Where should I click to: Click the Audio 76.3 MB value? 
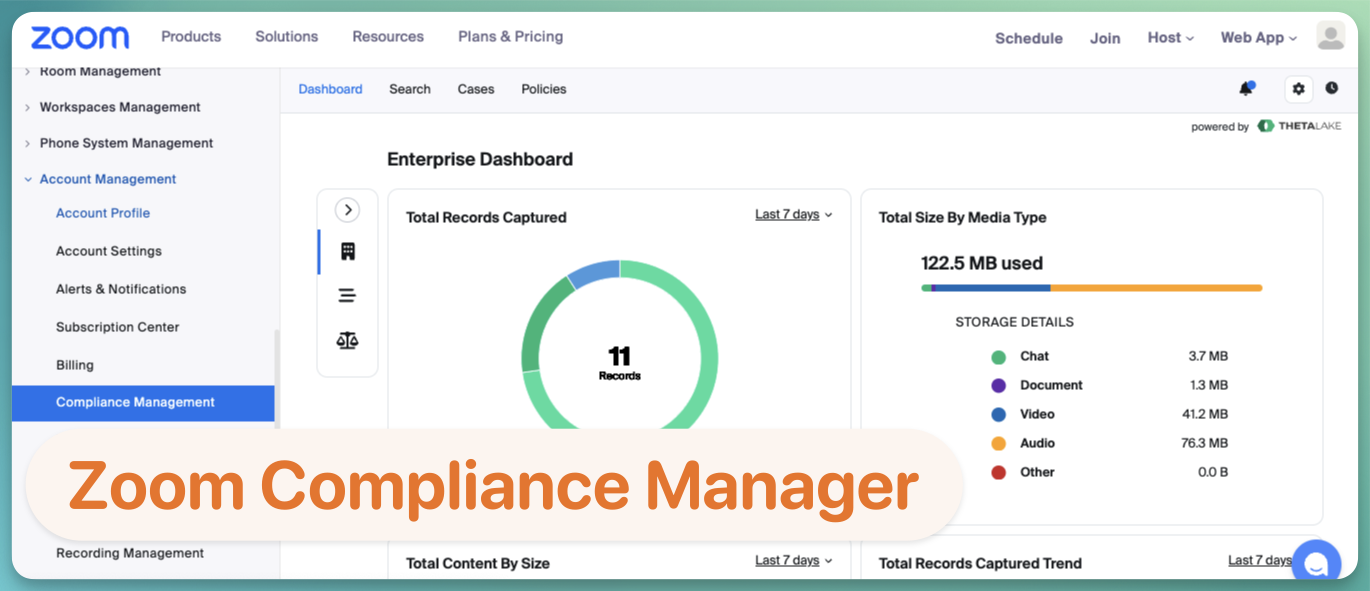point(1205,443)
